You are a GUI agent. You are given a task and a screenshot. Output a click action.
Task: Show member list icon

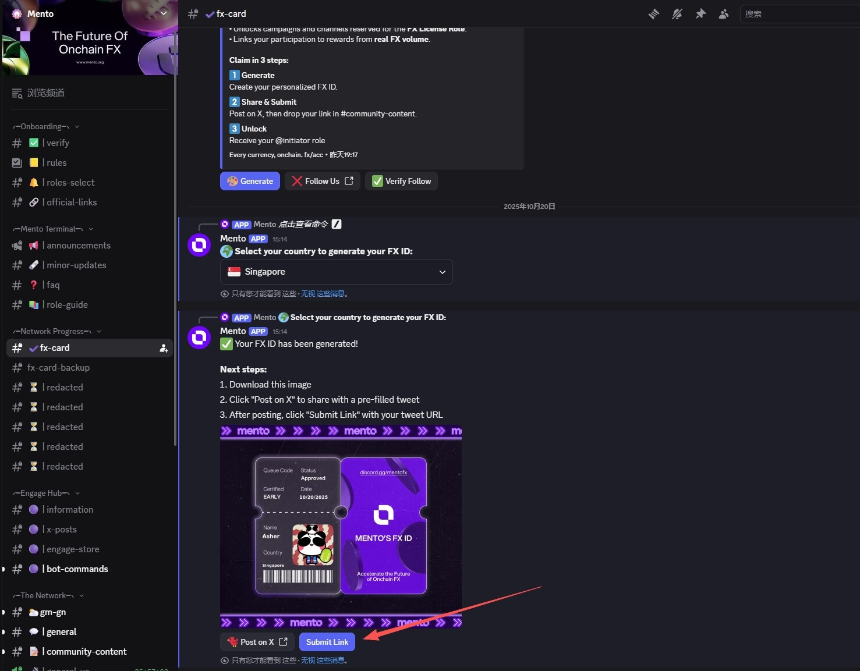coord(723,14)
